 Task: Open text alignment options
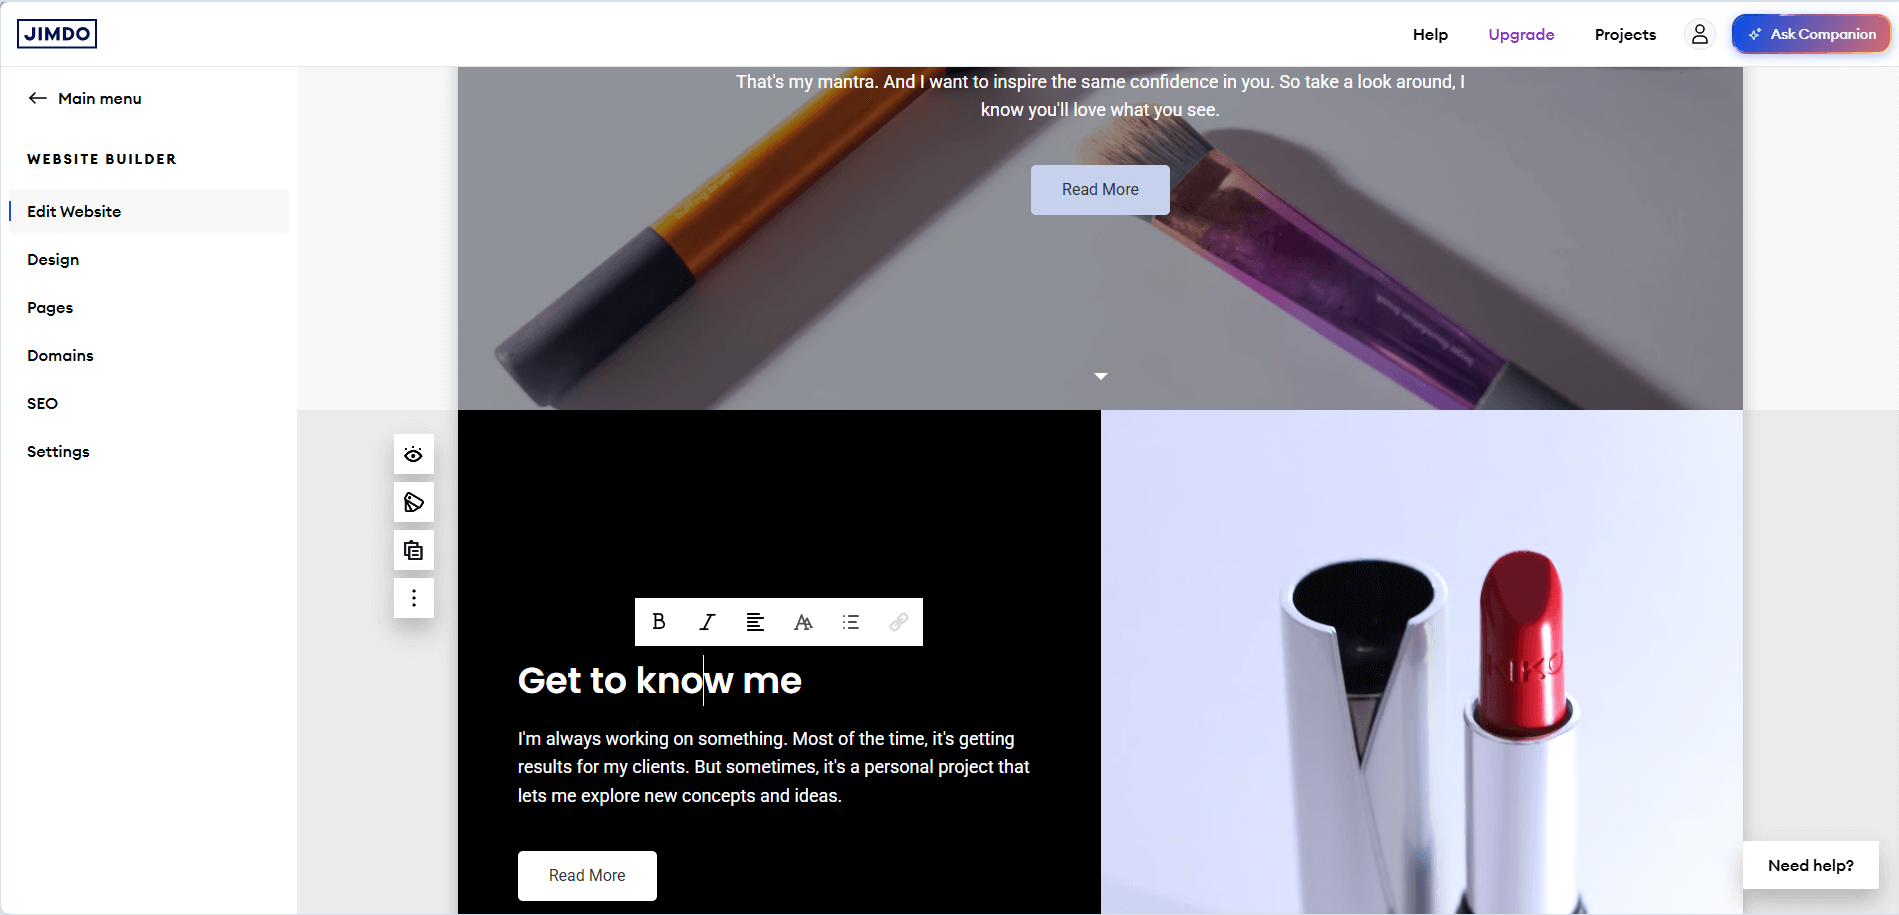pos(755,622)
